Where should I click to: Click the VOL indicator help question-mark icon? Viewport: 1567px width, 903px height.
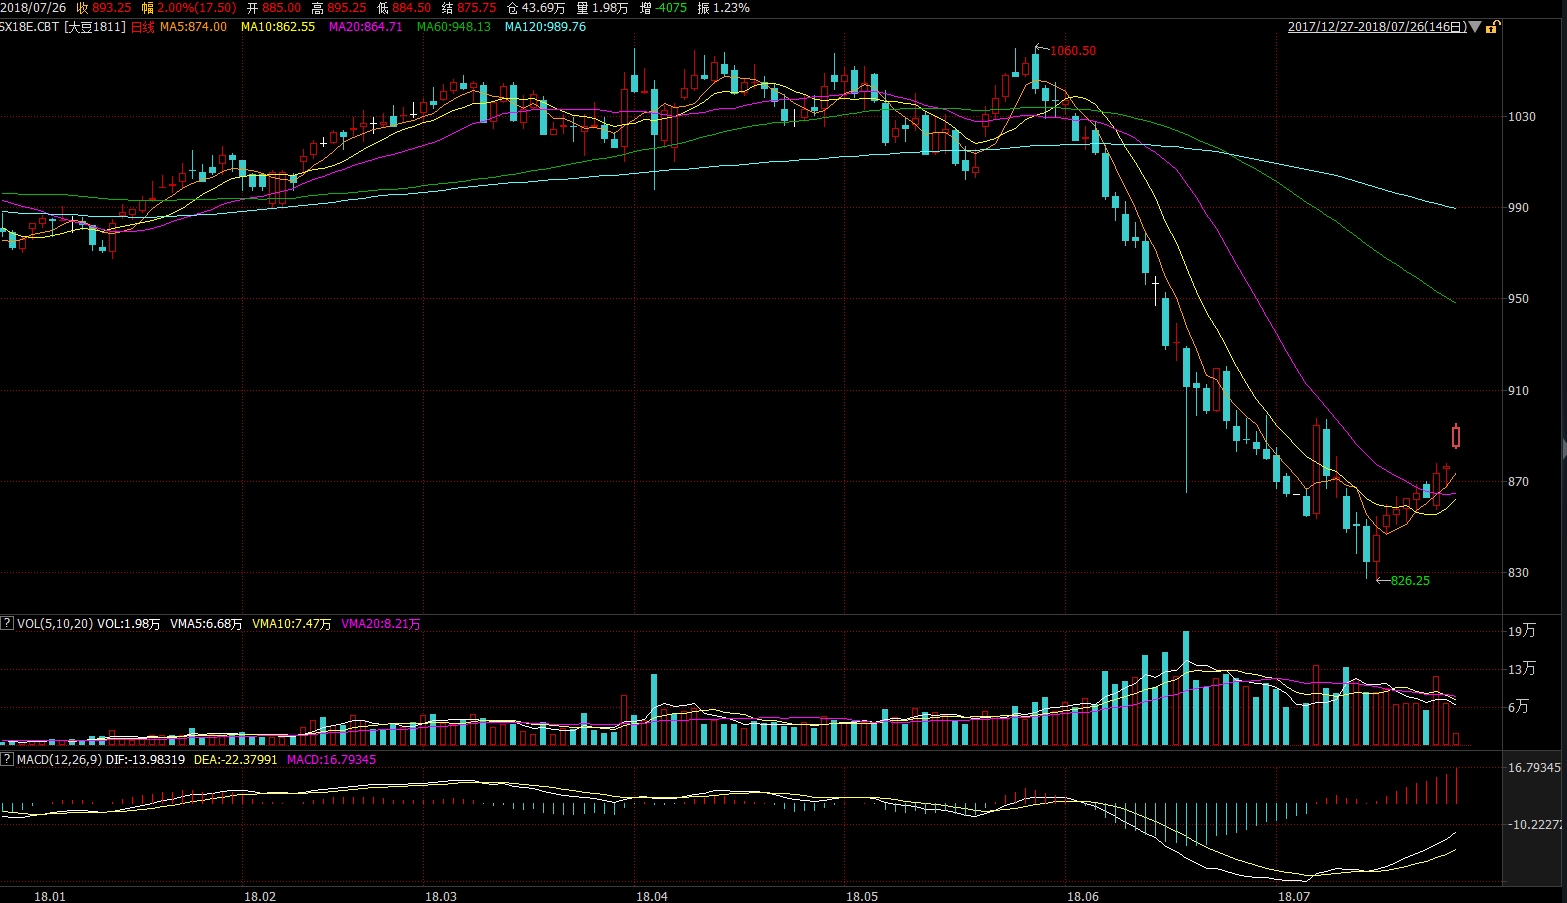(x=7, y=623)
